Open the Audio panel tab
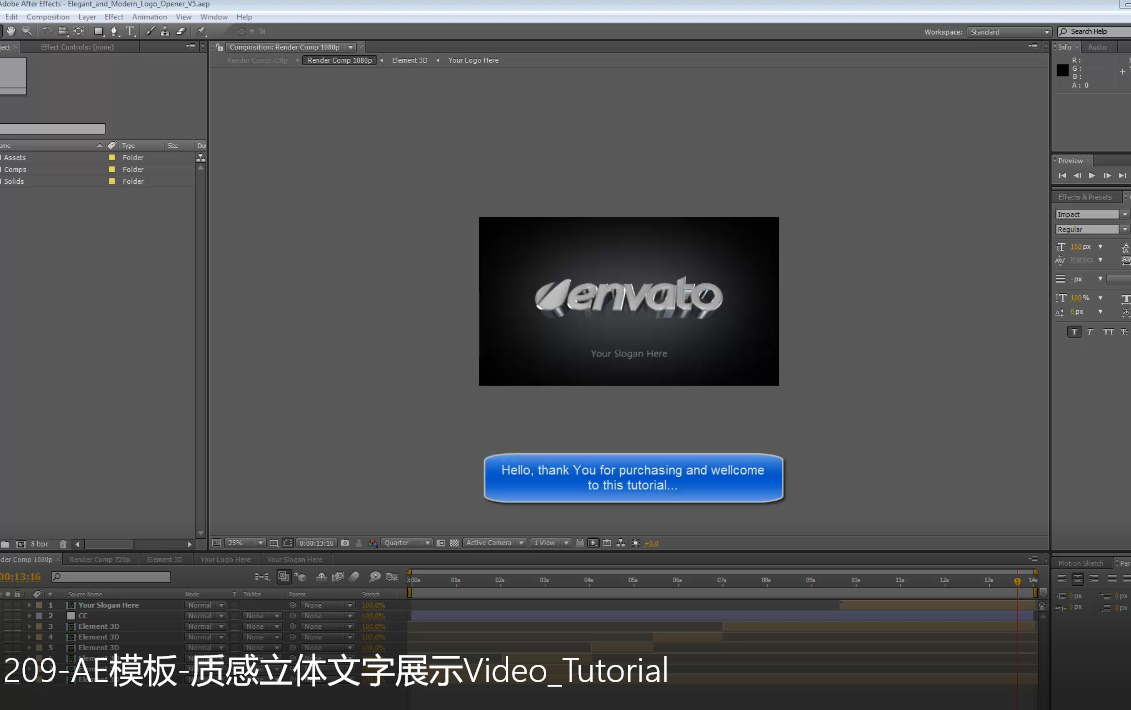 tap(1097, 47)
